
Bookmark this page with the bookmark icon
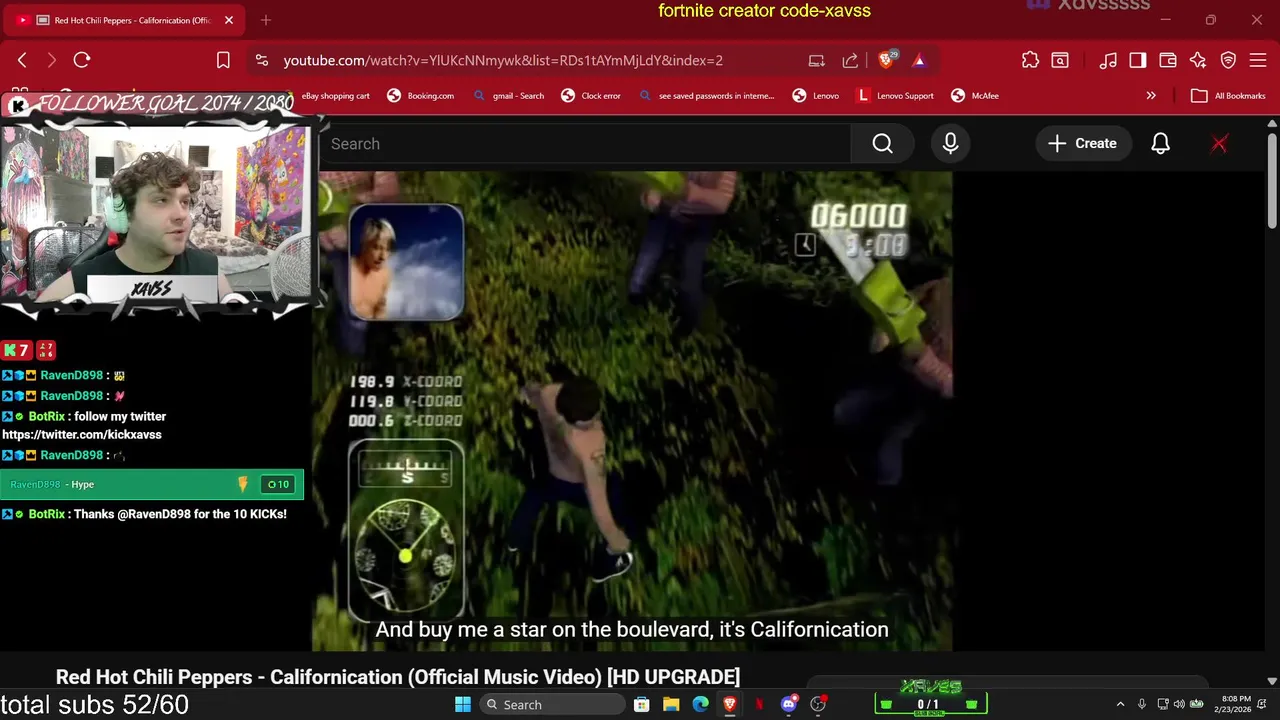(x=223, y=60)
